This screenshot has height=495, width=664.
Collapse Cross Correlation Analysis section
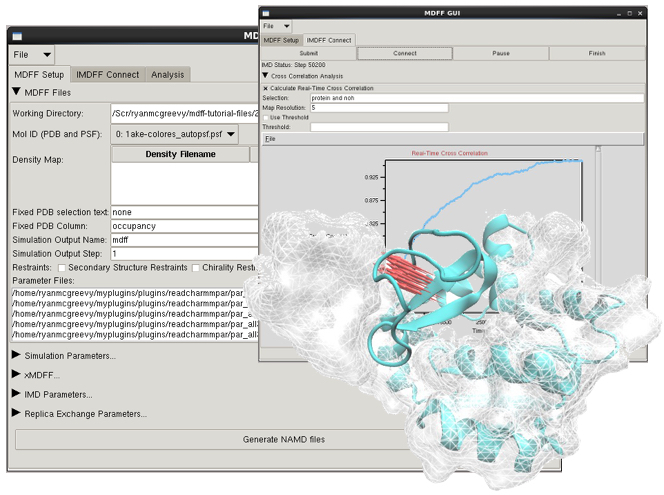(x=266, y=75)
